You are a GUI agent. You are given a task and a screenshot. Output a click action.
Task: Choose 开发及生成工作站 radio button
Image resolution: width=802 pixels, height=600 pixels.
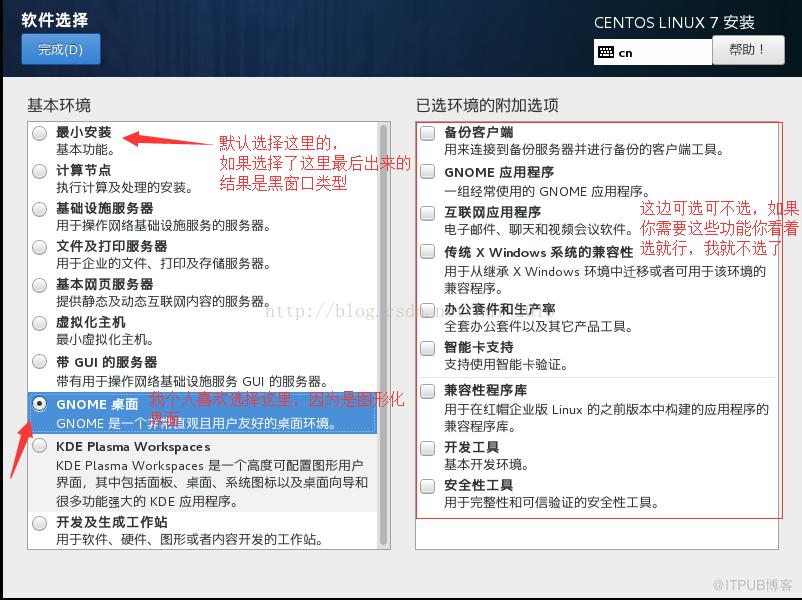pyautogui.click(x=39, y=523)
